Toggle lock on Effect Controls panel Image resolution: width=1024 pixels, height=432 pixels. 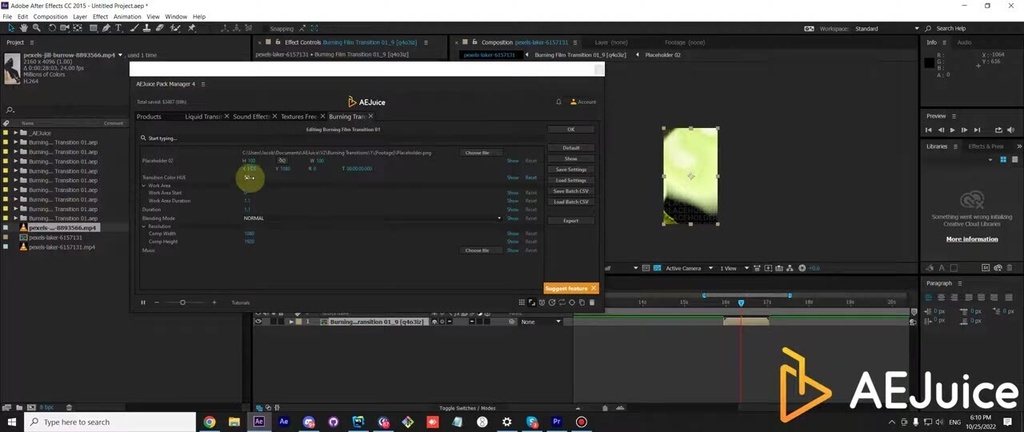click(x=278, y=42)
